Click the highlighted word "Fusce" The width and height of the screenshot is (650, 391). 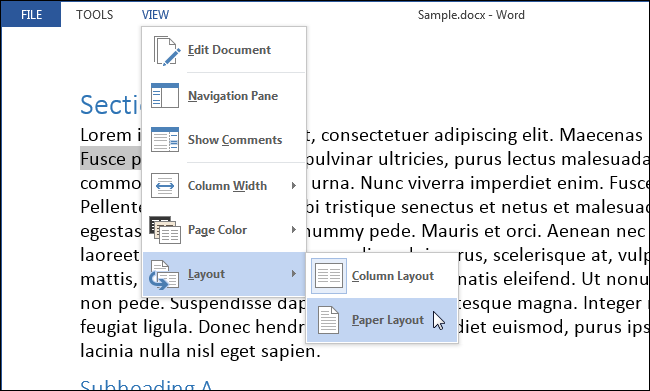[103, 159]
